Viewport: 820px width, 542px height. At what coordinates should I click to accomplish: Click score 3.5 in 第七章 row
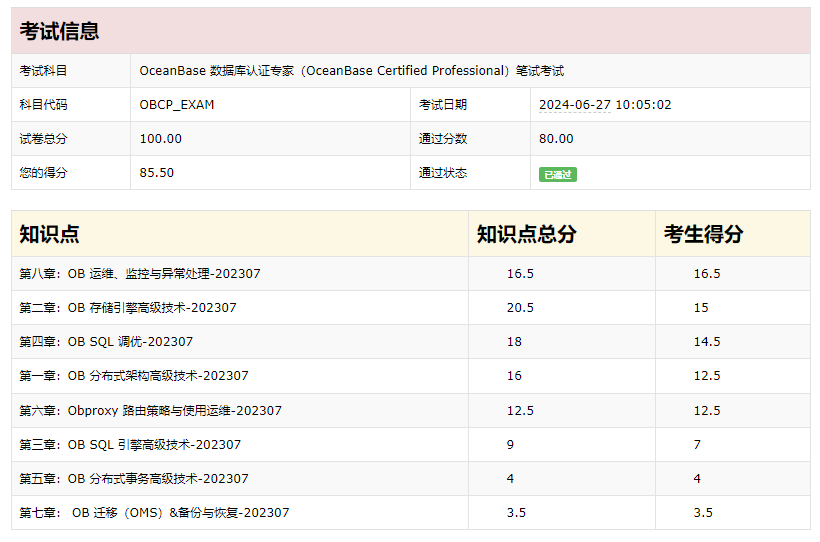pyautogui.click(x=703, y=513)
